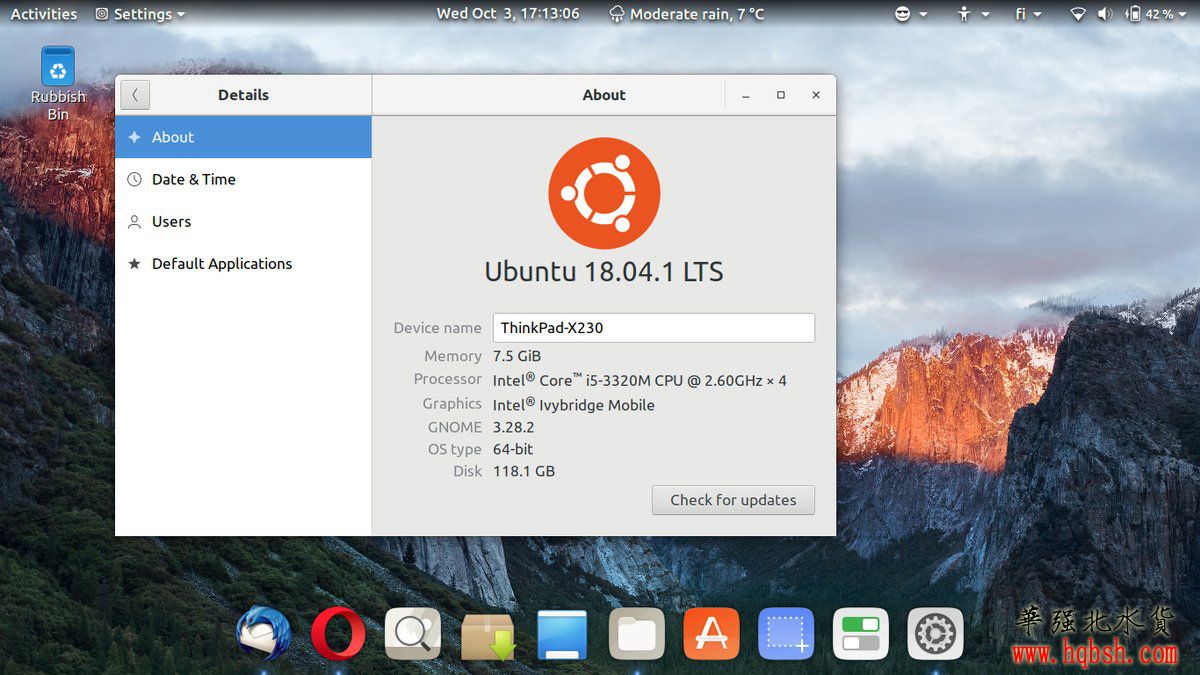Open the magnifying glass app in dock
The height and width of the screenshot is (675, 1200).
[x=412, y=633]
